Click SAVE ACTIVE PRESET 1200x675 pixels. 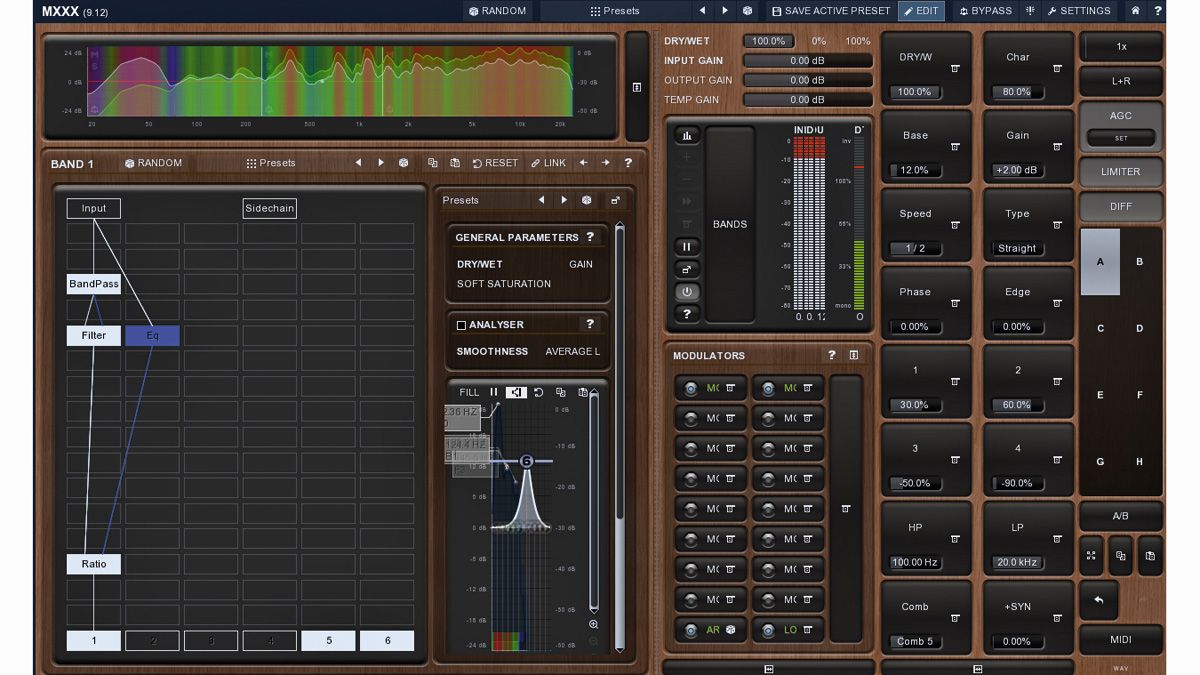click(831, 11)
